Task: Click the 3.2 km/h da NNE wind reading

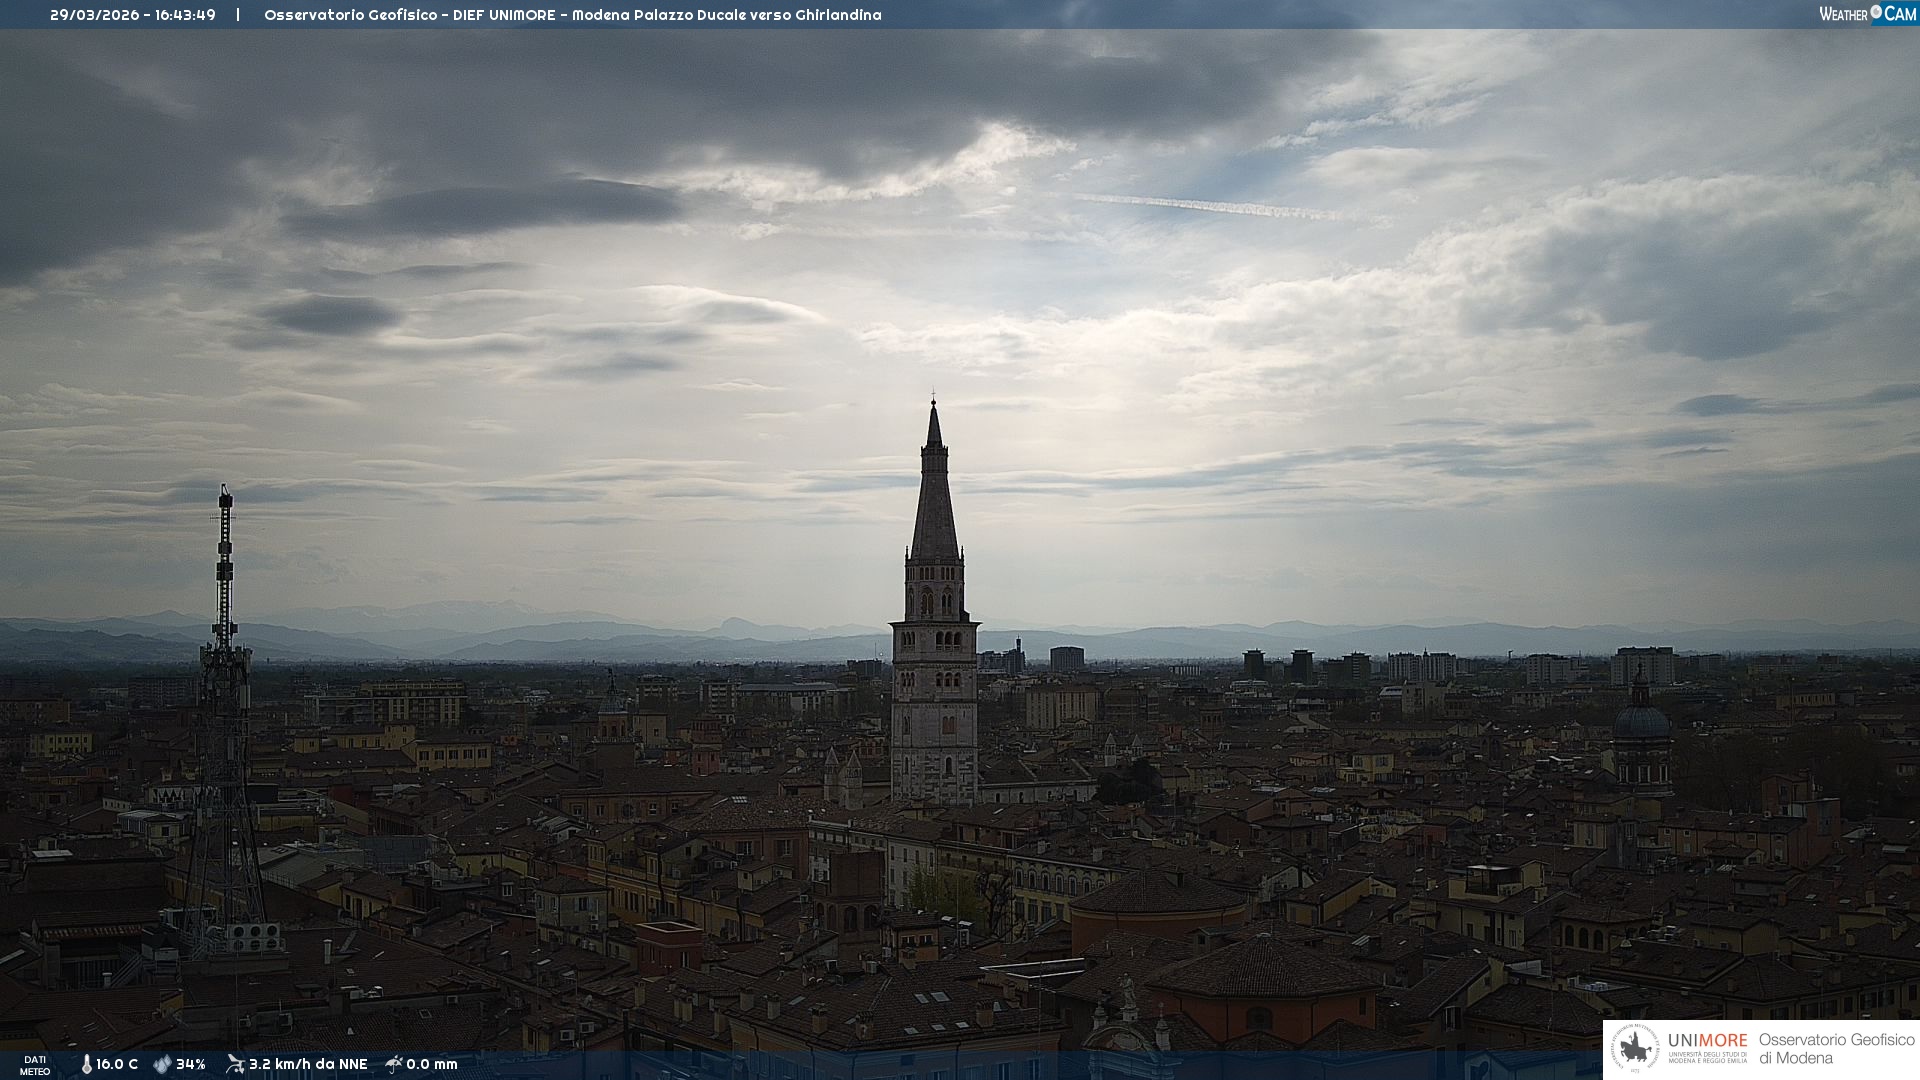Action: tap(308, 1065)
